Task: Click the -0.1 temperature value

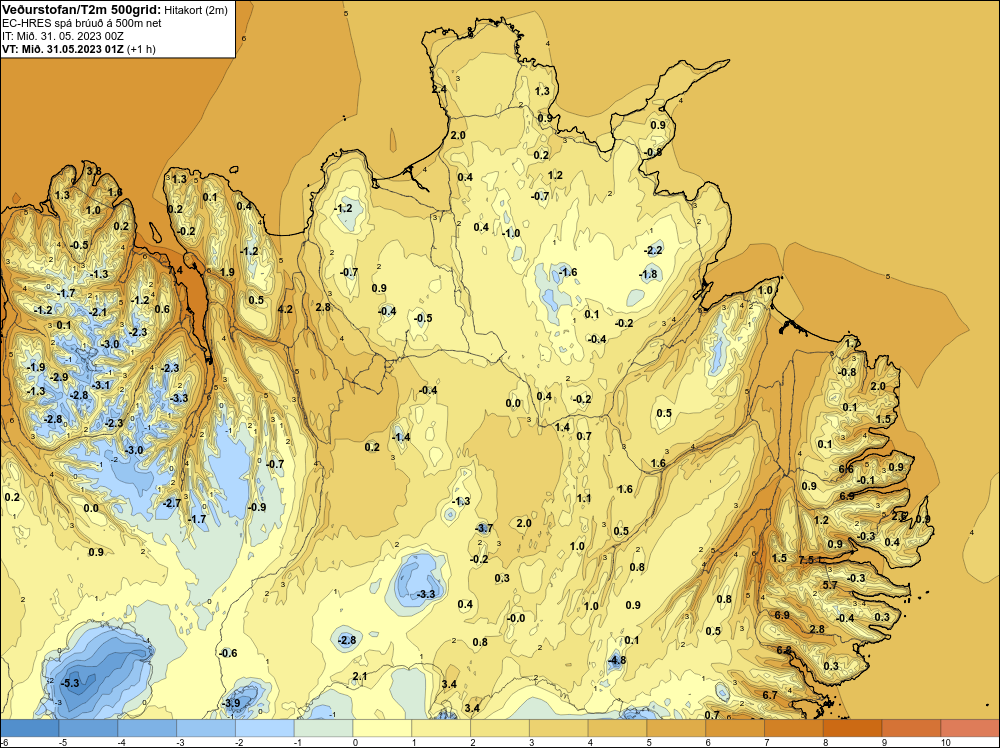Action: pos(865,480)
